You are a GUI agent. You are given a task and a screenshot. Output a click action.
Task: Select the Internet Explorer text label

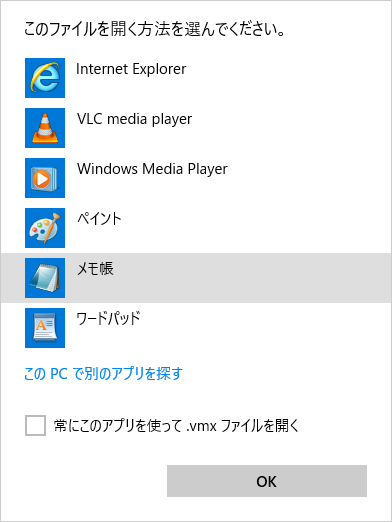click(x=131, y=69)
